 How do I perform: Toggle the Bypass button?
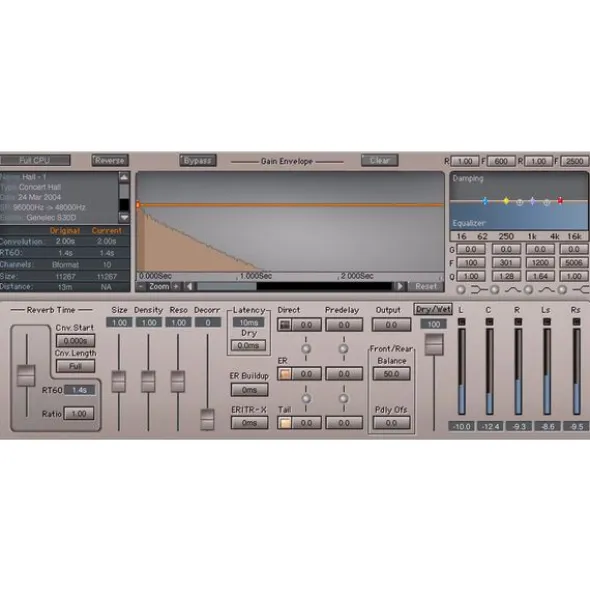(198, 161)
